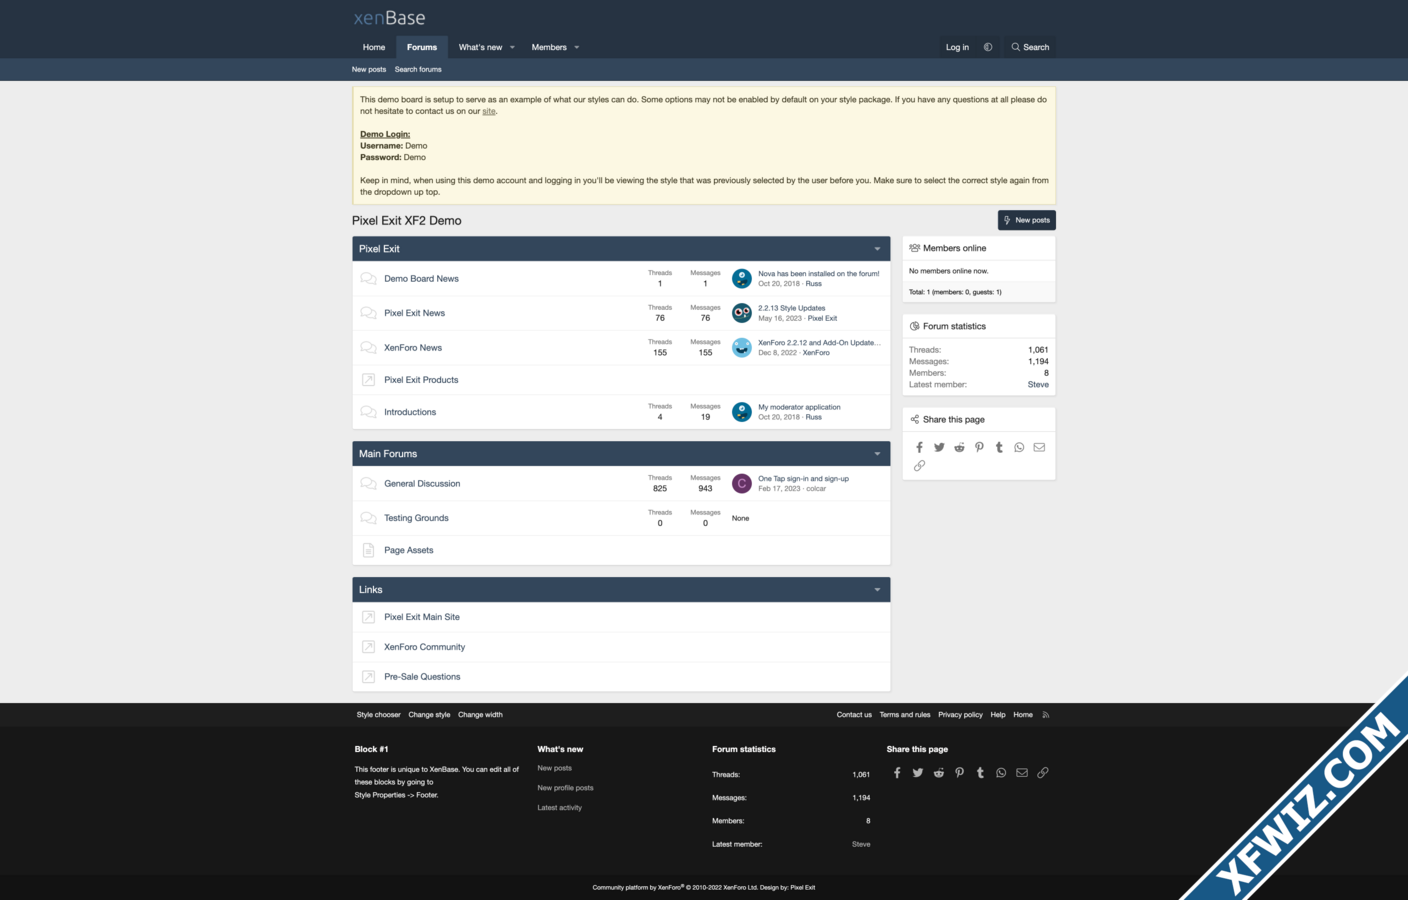The width and height of the screenshot is (1408, 900).
Task: Click the Demo Board News forum icon
Action: coord(368,279)
